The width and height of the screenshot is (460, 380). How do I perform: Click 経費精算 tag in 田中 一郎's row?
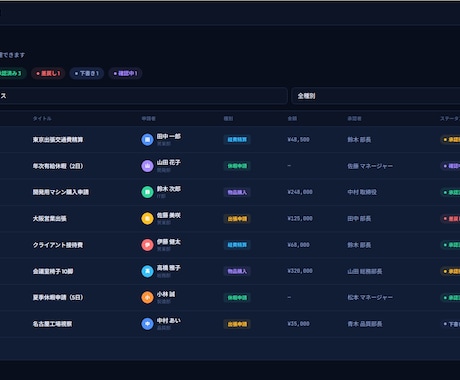tap(237, 140)
